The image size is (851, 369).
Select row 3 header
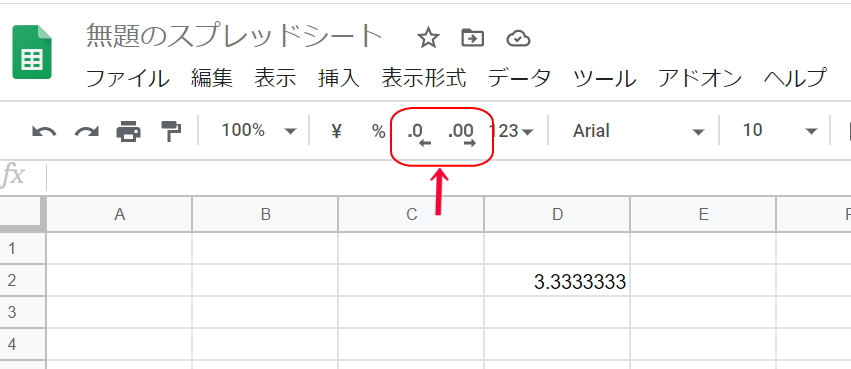click(x=22, y=313)
